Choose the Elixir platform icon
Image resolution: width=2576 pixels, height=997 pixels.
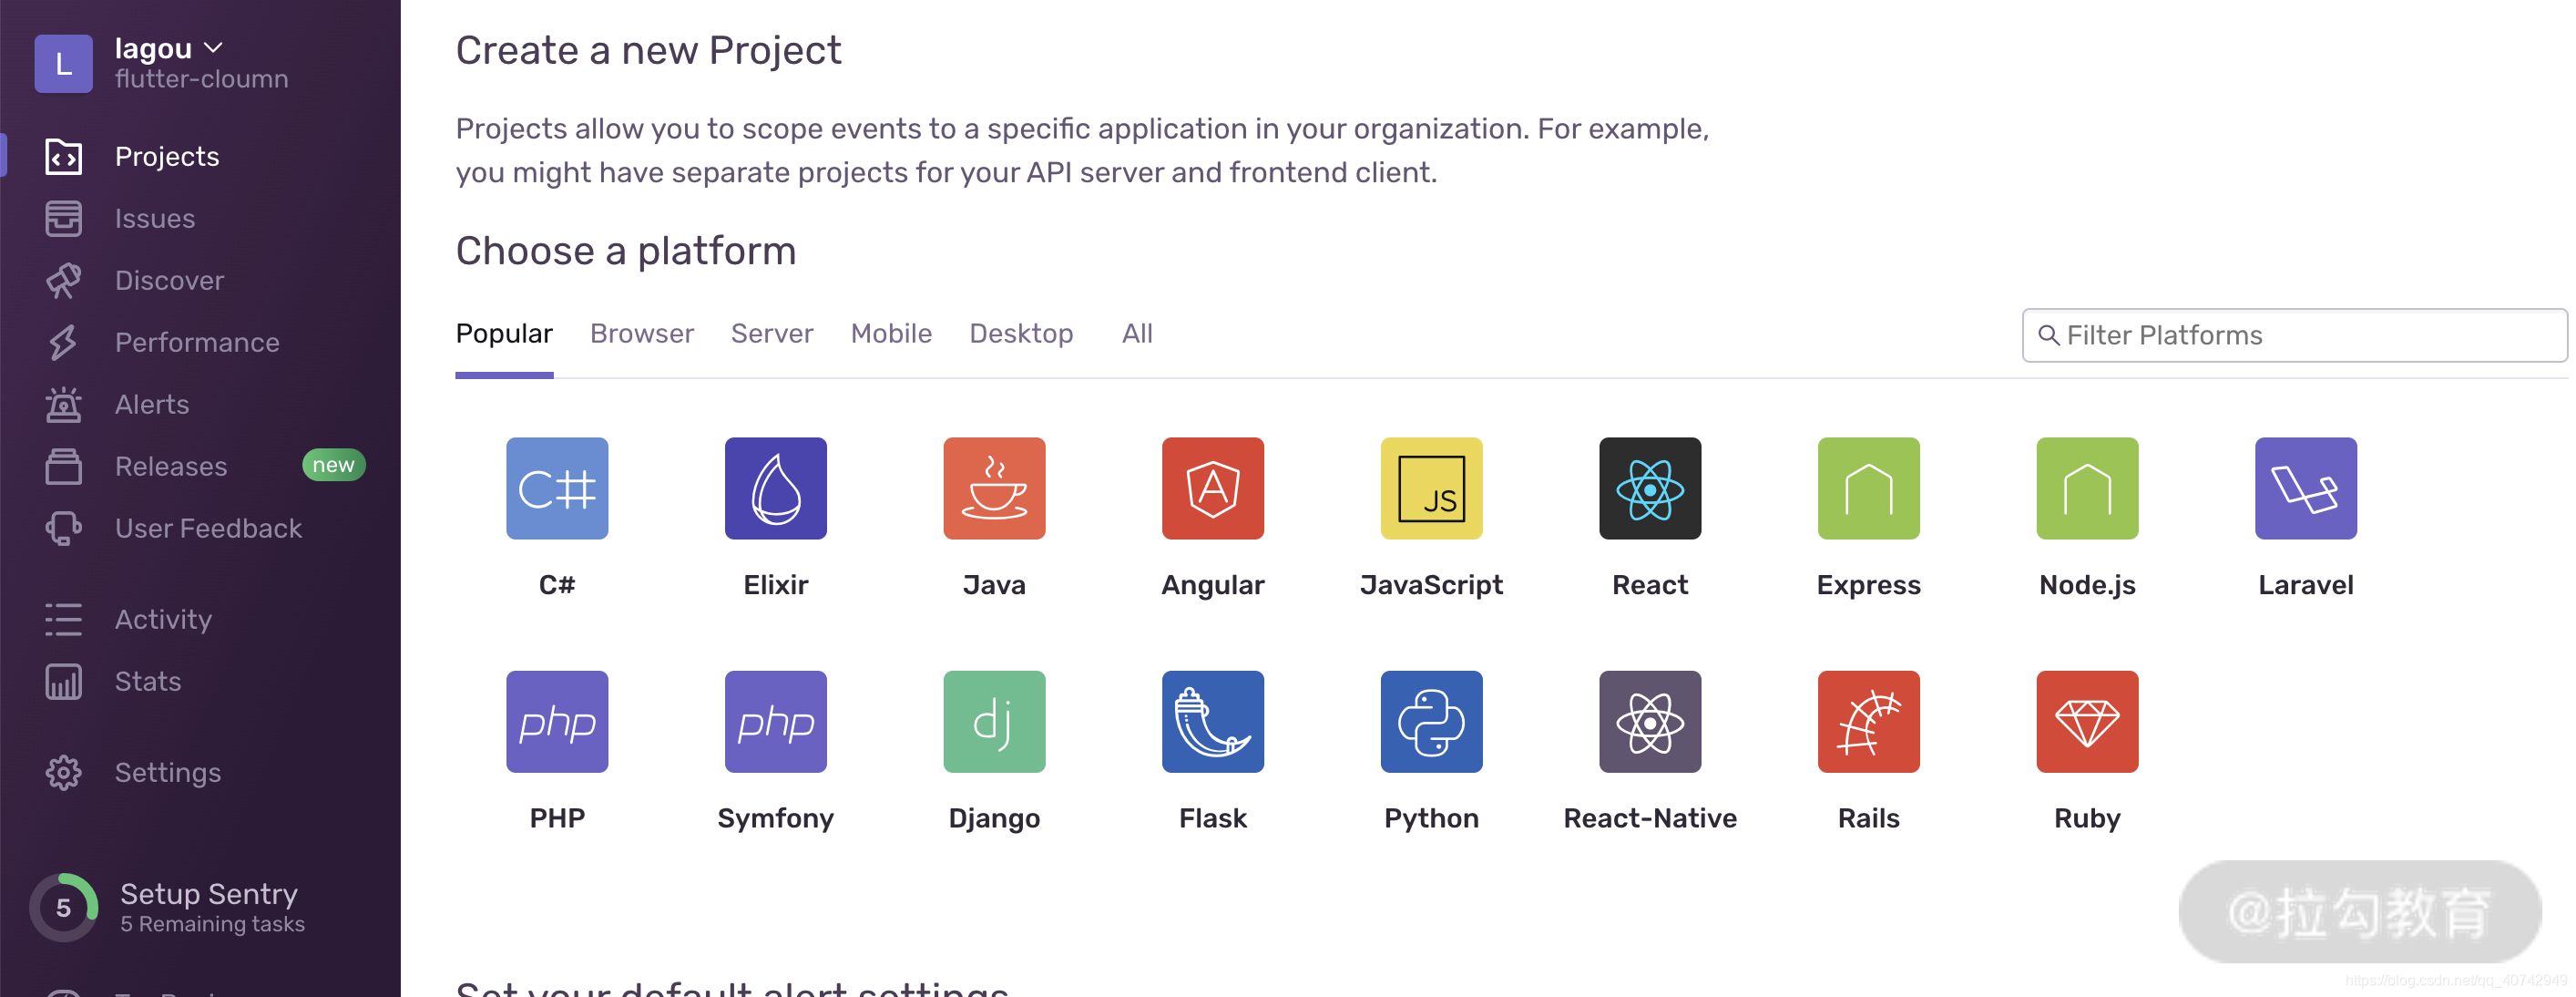776,488
